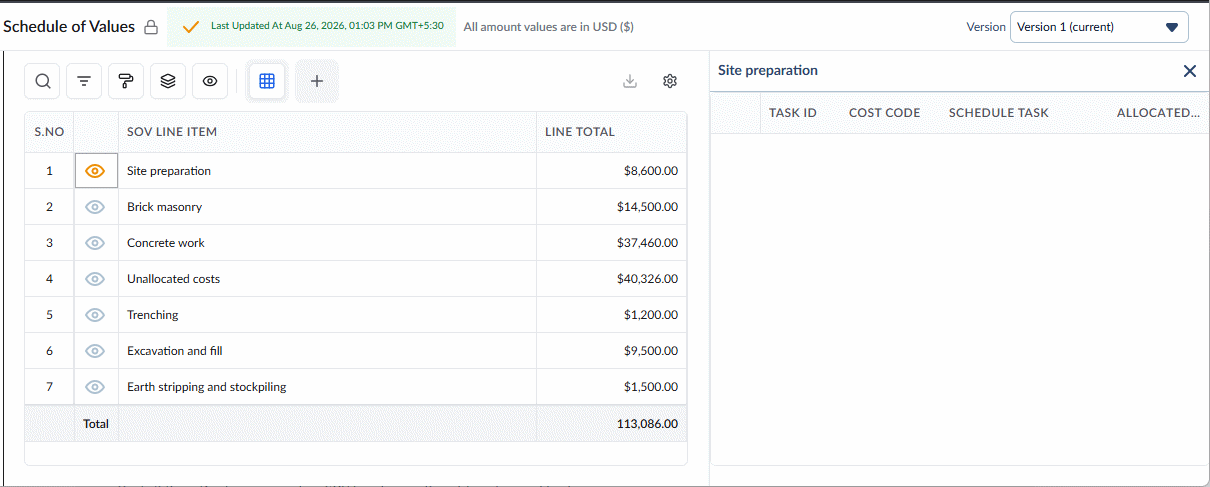This screenshot has height=487, width=1210.
Task: Toggle eye icon for Trenching row
Action: pos(96,315)
